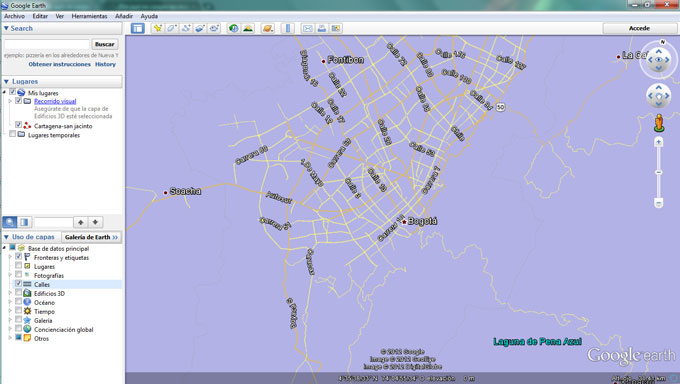Select the add path tool
Image resolution: width=680 pixels, height=384 pixels.
(x=186, y=28)
